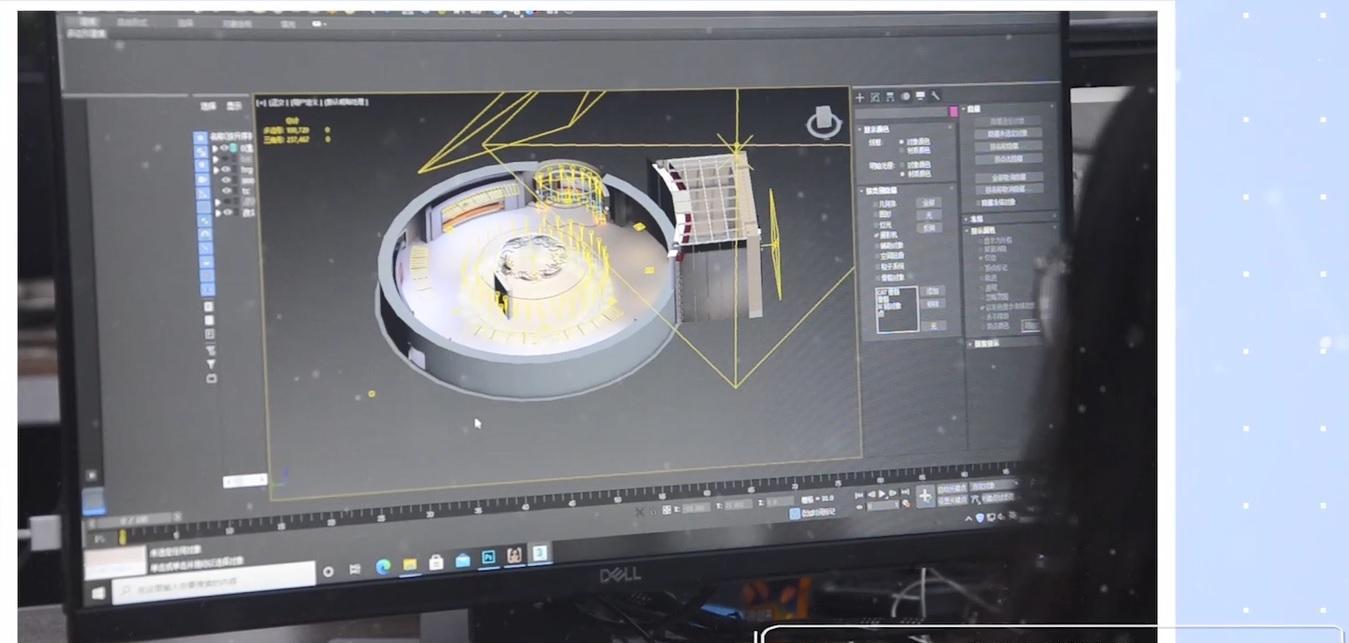Click the funnel filter icon in scene explorer
This screenshot has width=1349, height=643.
coord(211,363)
